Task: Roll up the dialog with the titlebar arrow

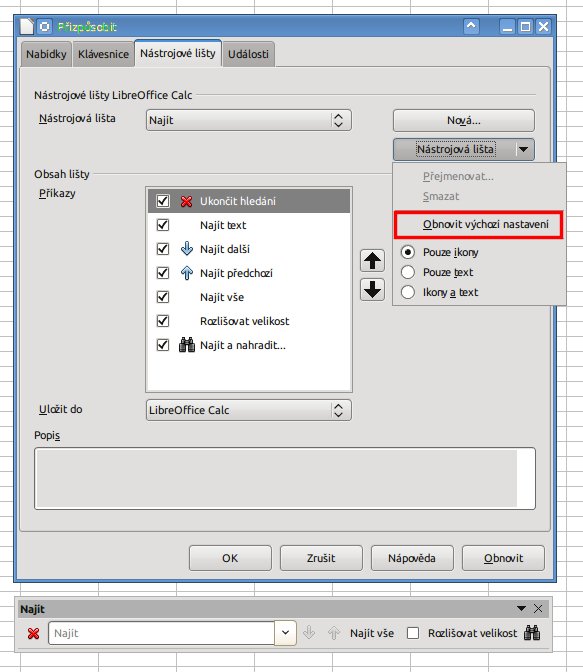Action: coord(471,27)
